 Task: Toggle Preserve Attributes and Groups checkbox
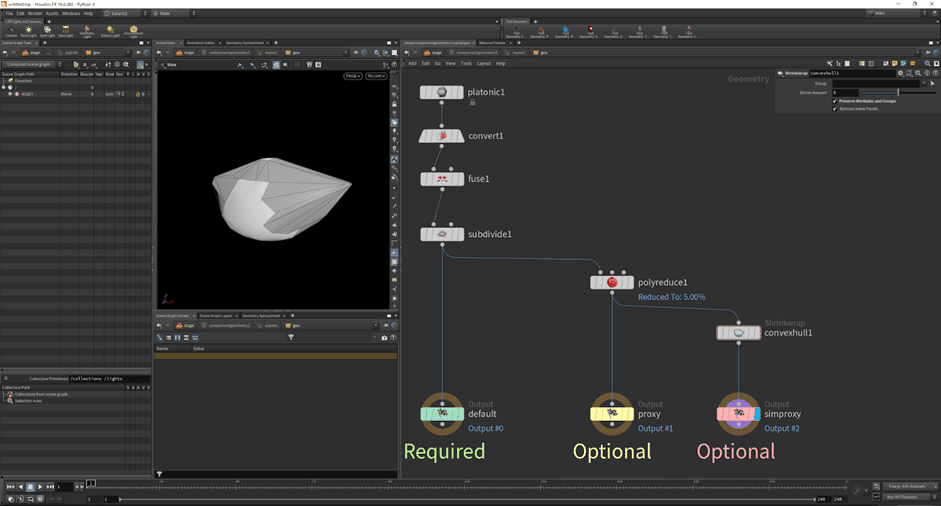[x=835, y=101]
